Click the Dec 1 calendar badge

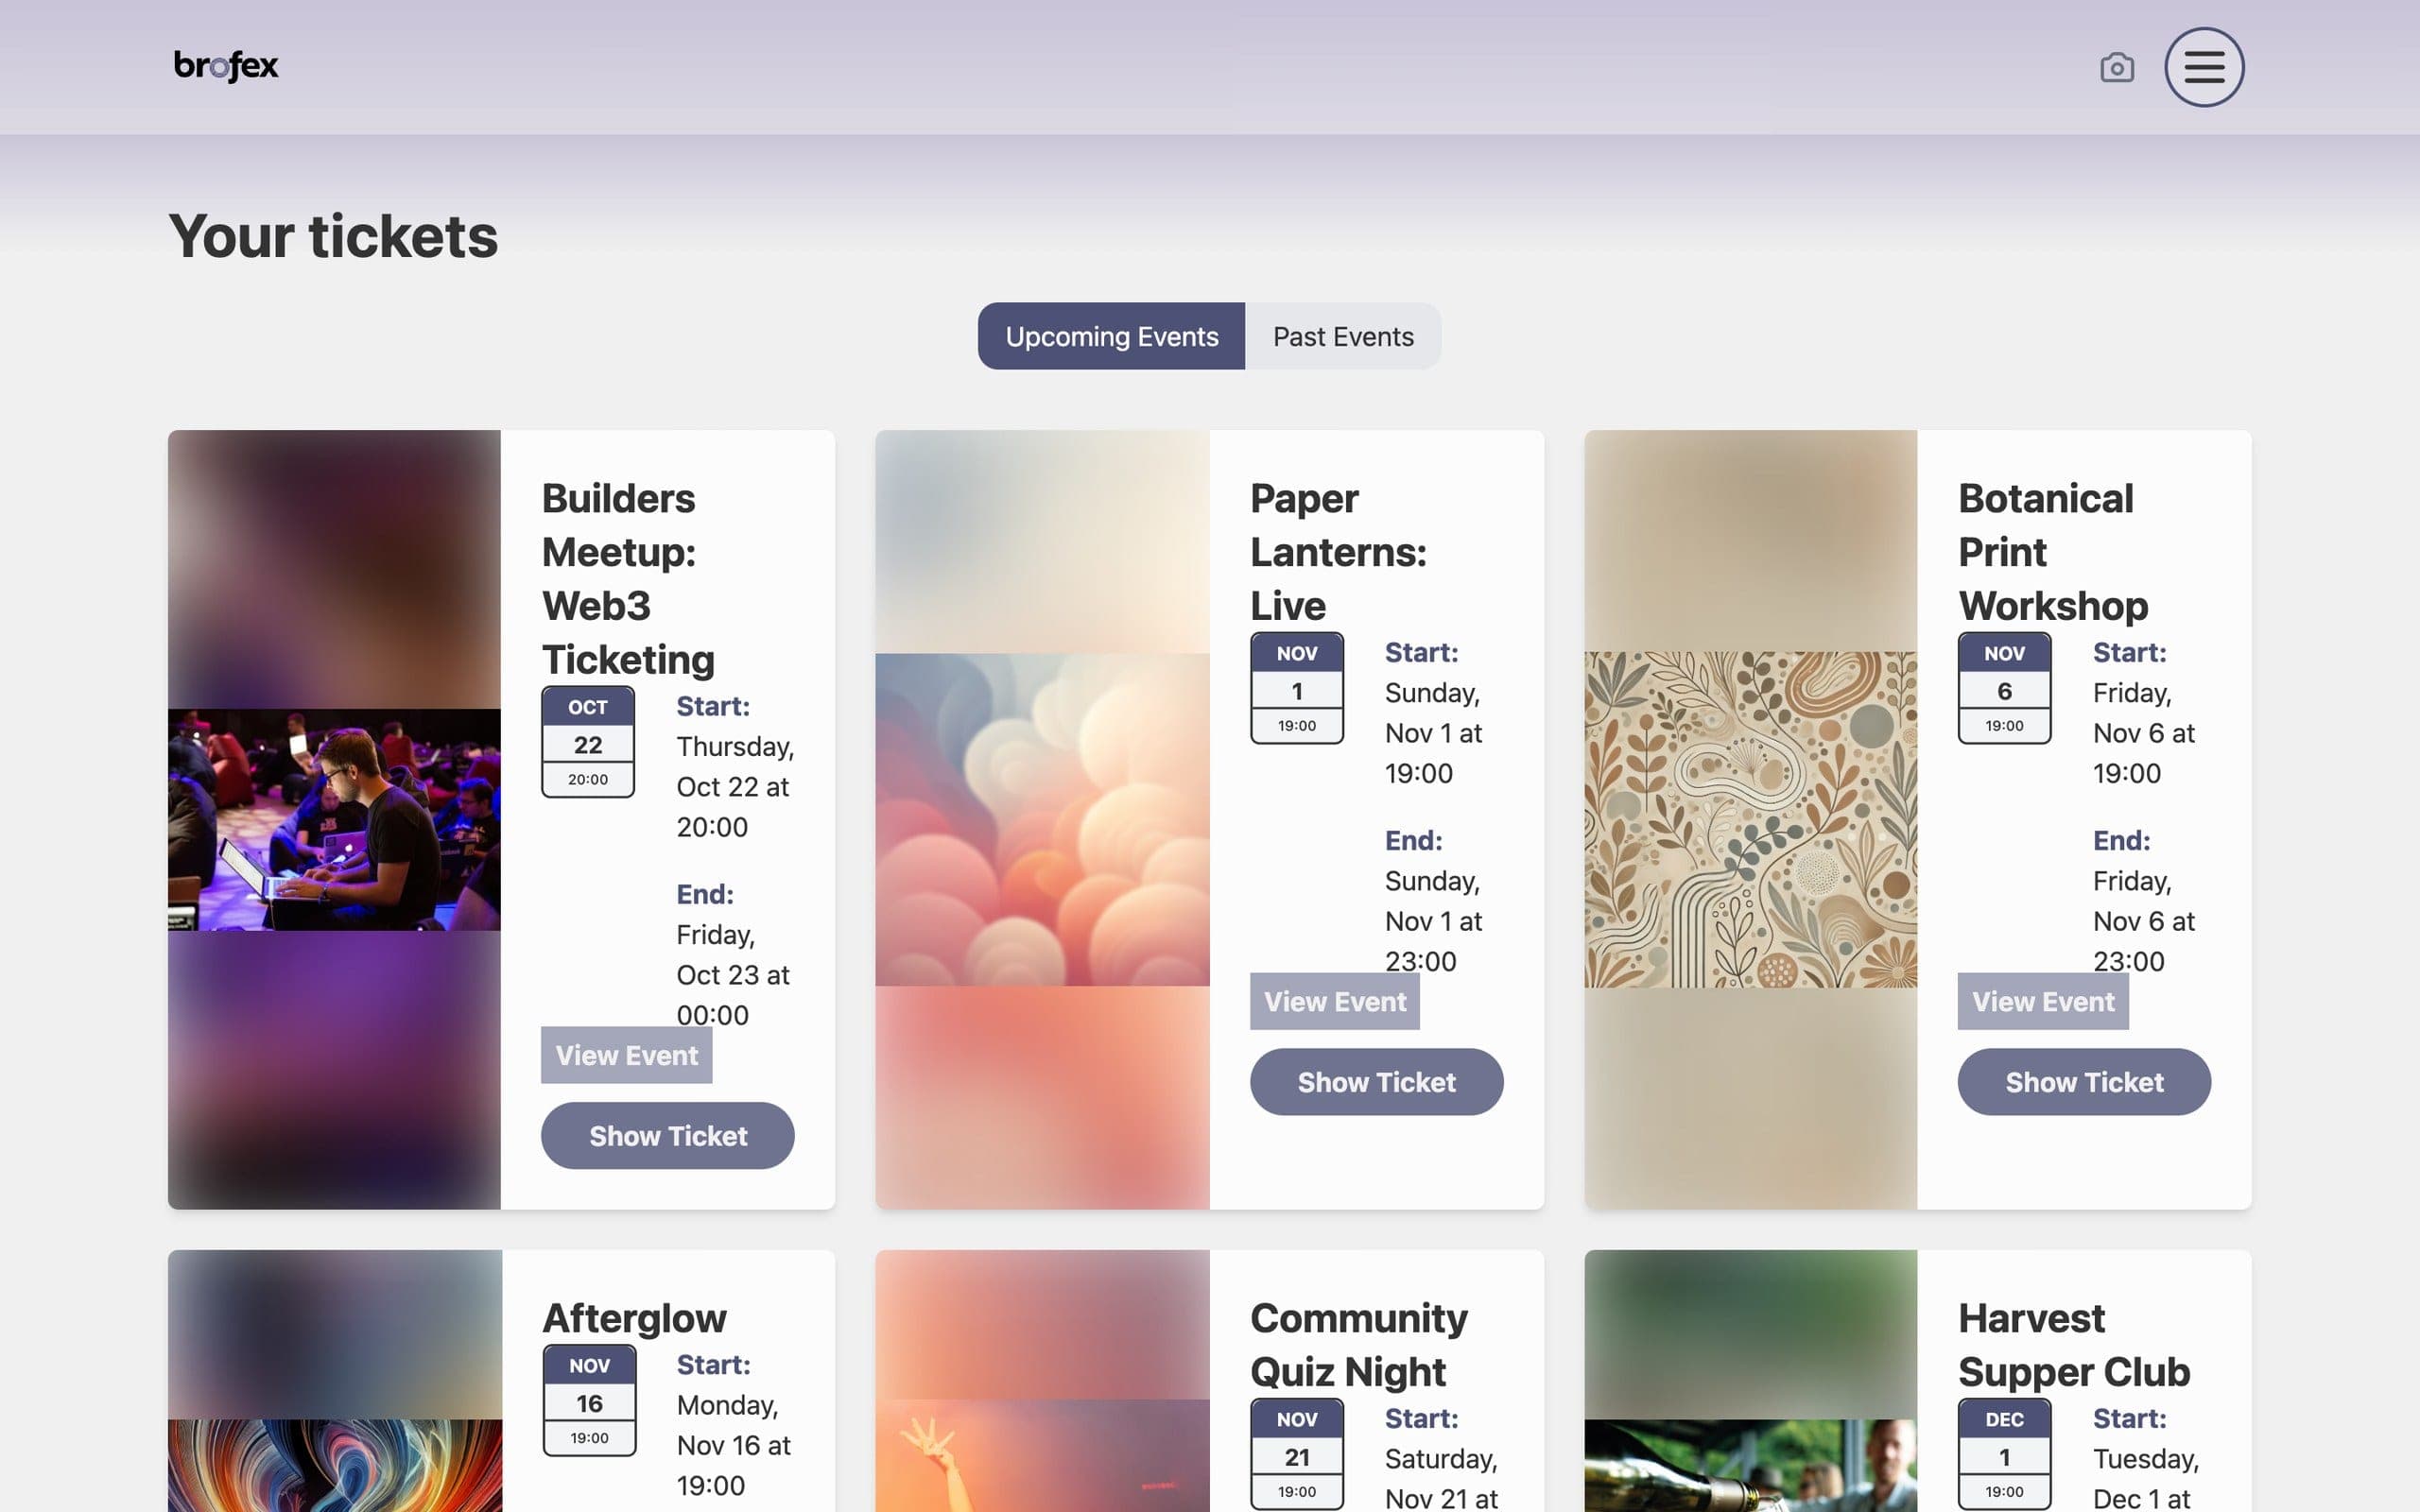(x=2004, y=1454)
